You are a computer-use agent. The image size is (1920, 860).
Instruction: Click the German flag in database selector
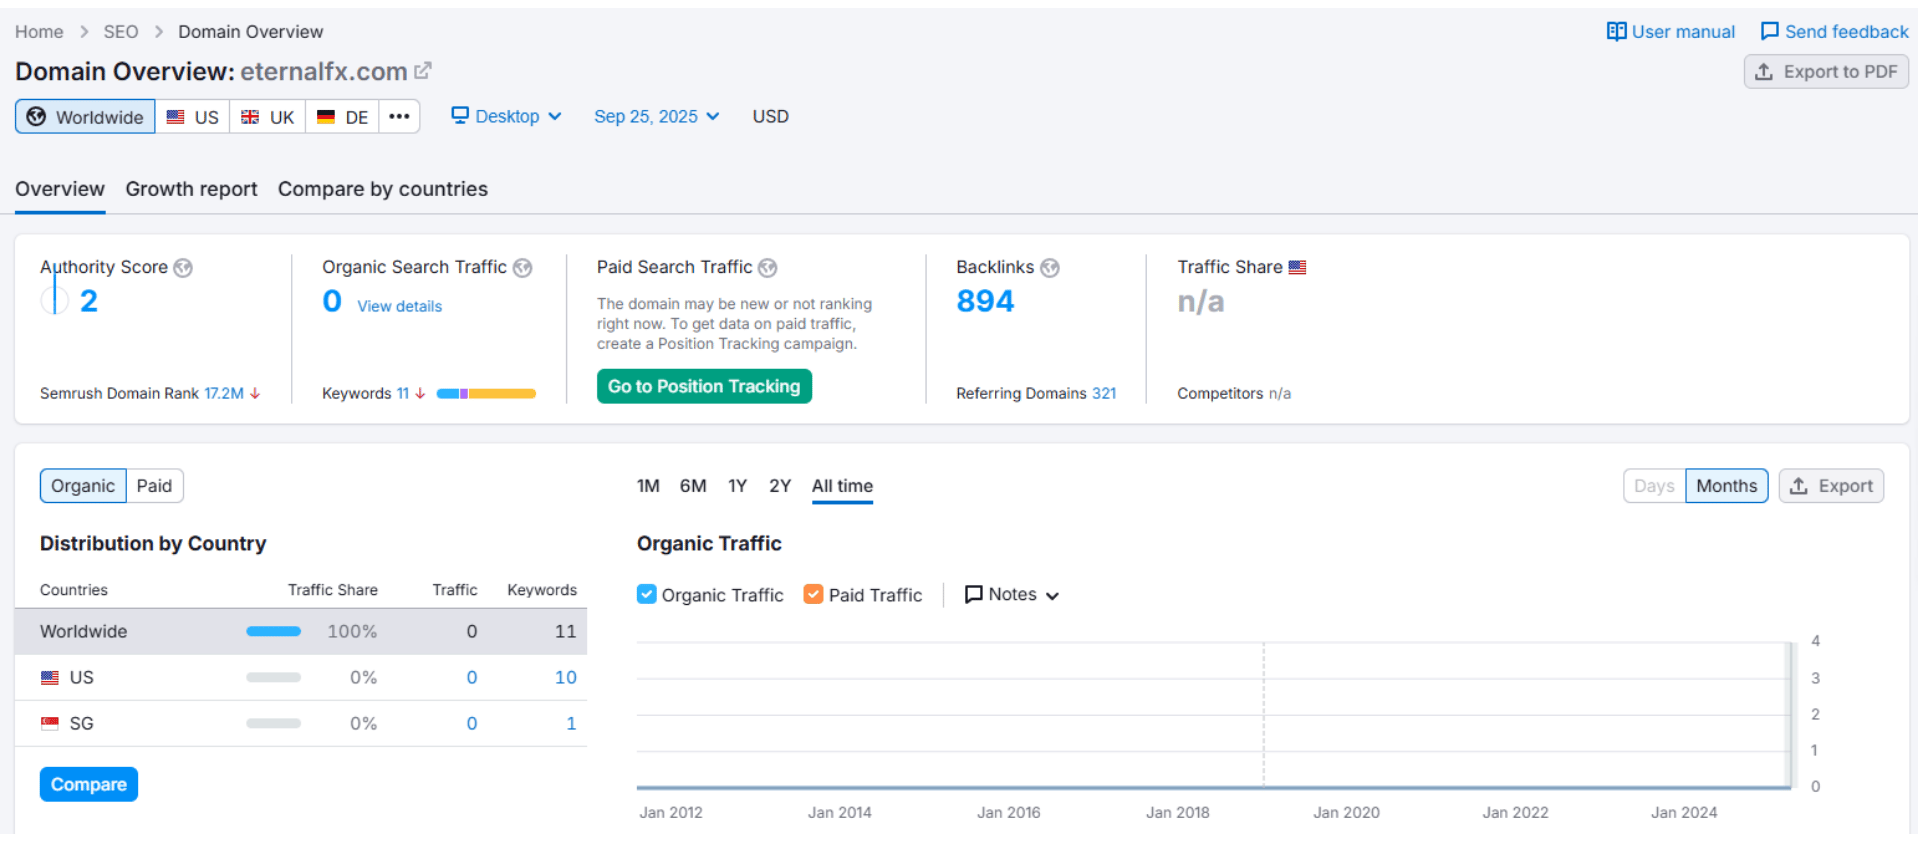(326, 117)
